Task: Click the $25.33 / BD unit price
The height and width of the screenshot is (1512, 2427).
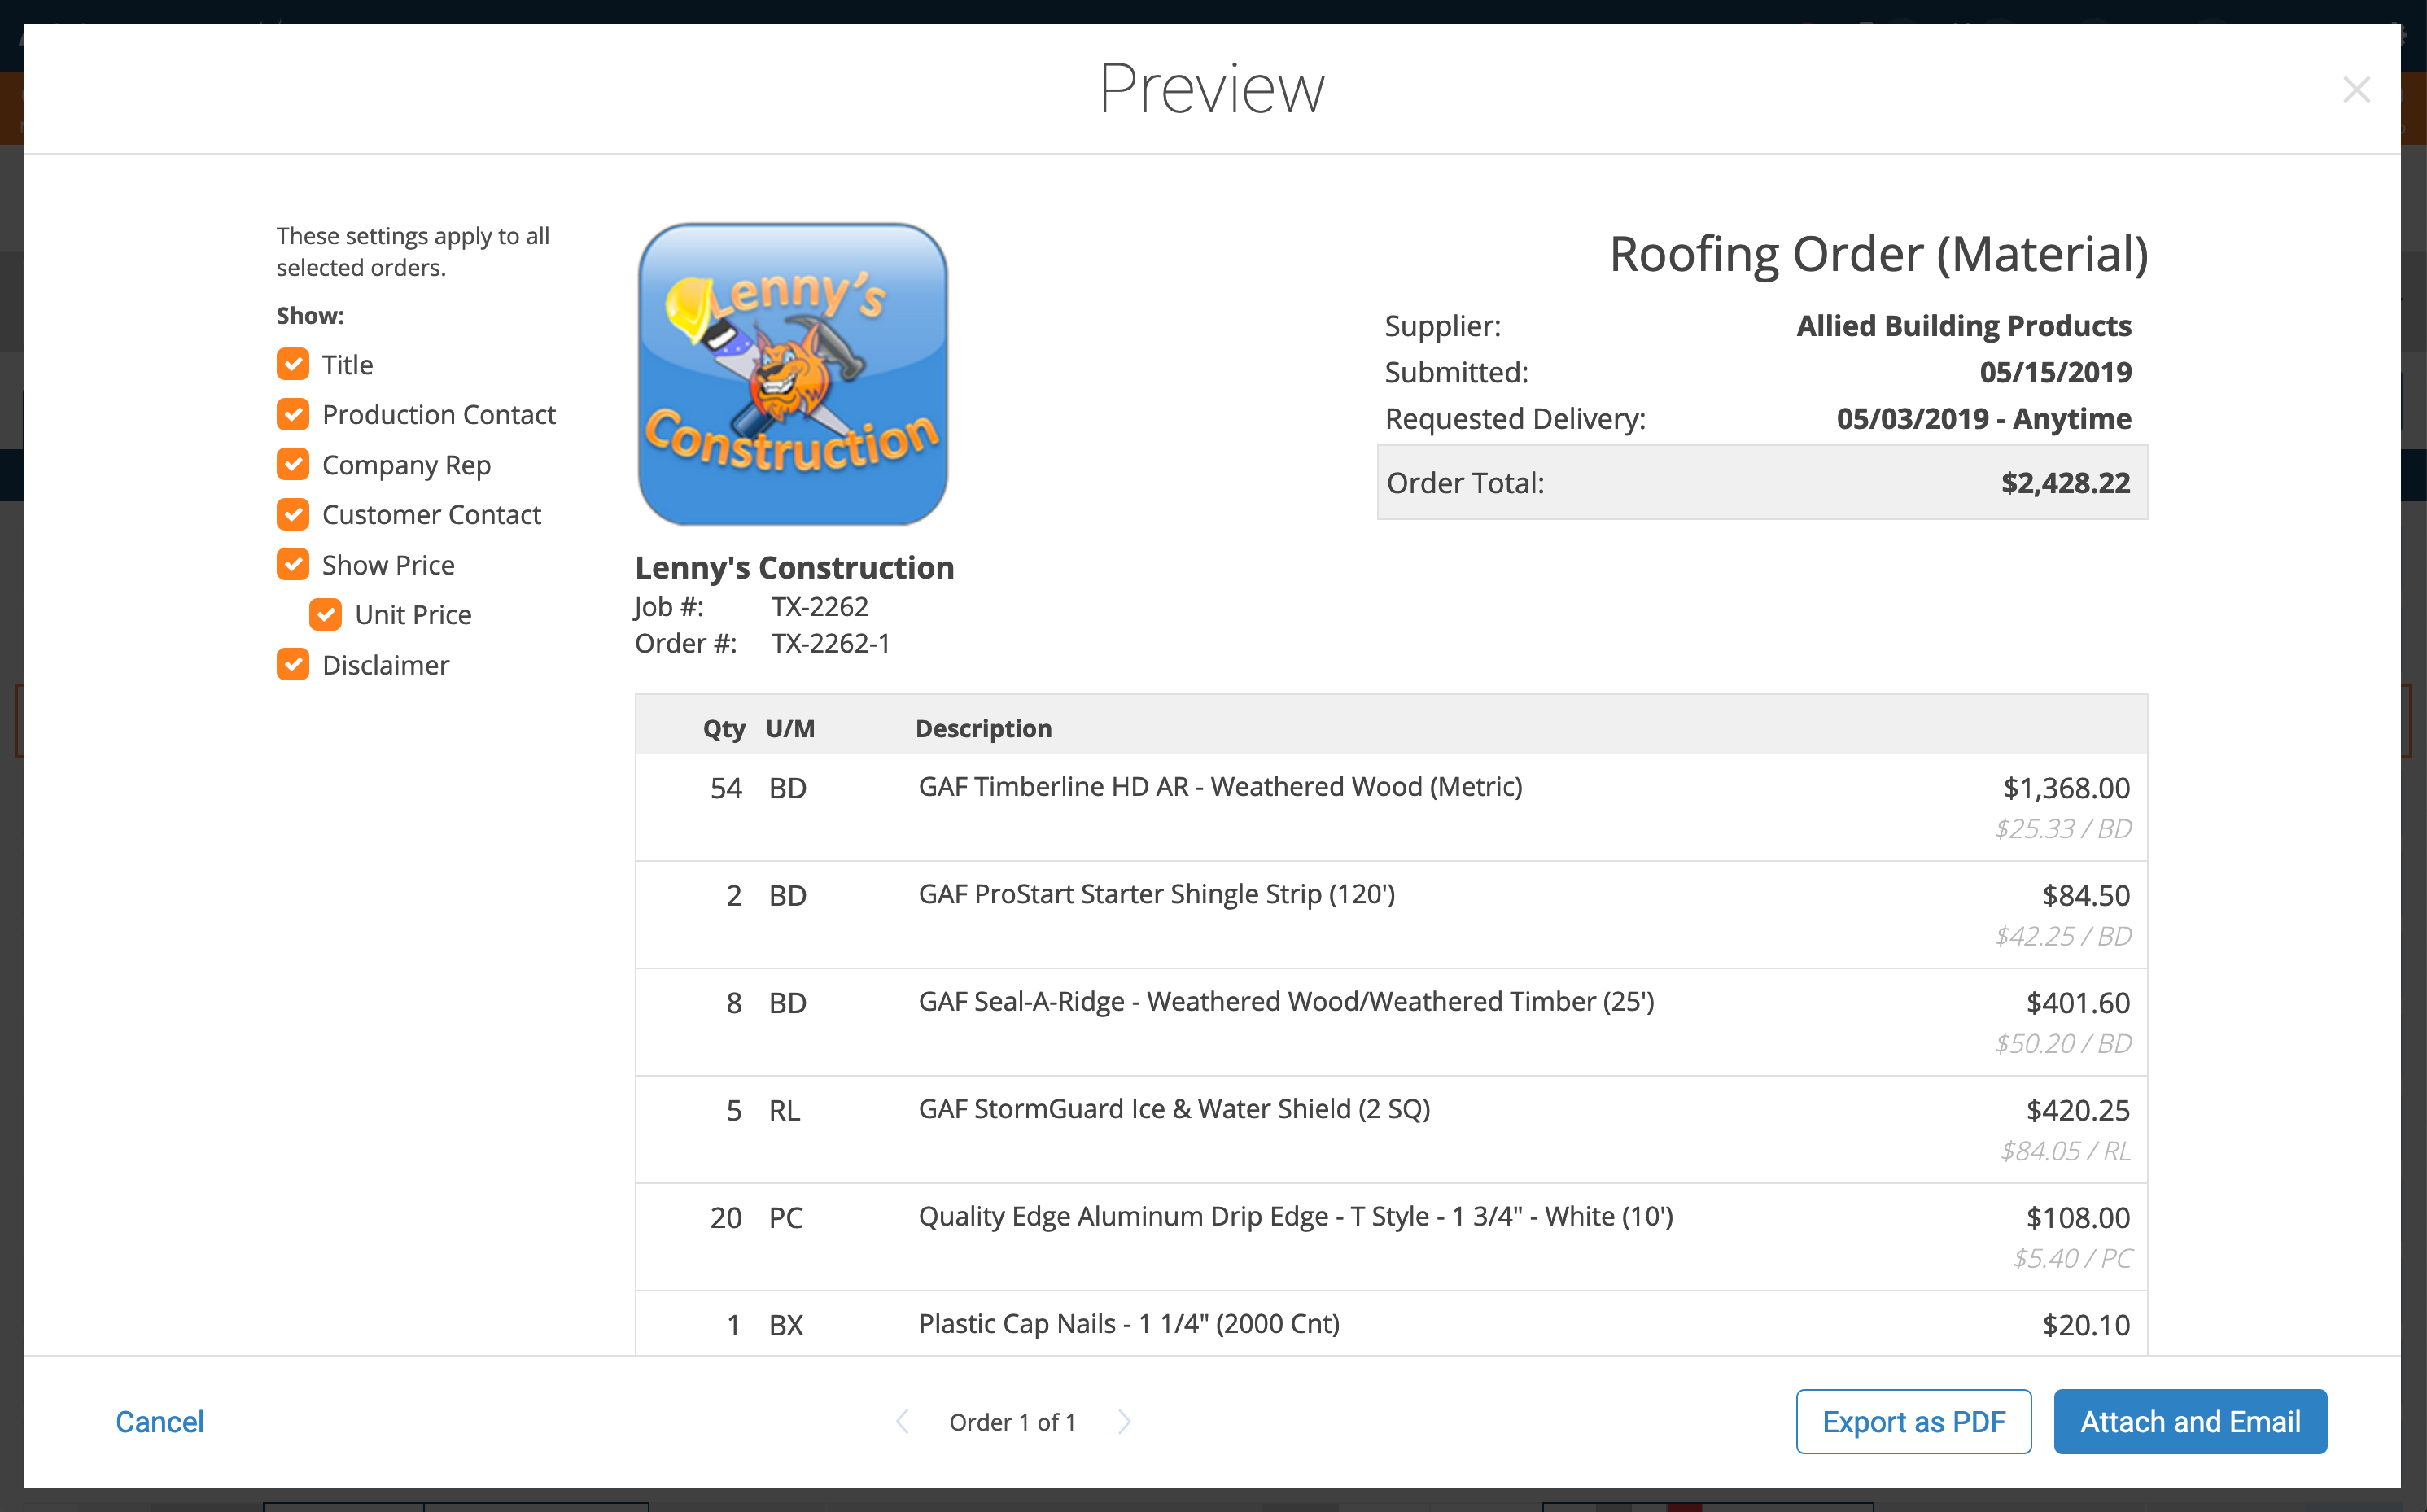Action: pos(2063,829)
